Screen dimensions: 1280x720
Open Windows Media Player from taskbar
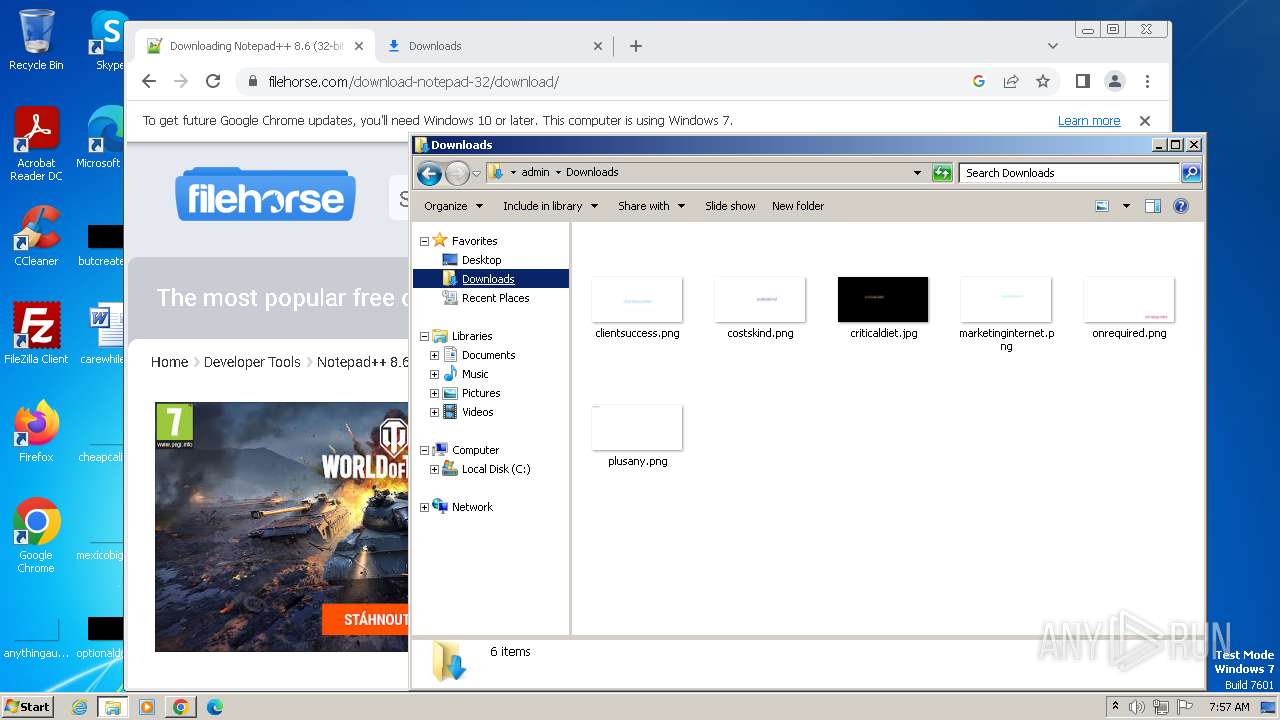click(147, 707)
